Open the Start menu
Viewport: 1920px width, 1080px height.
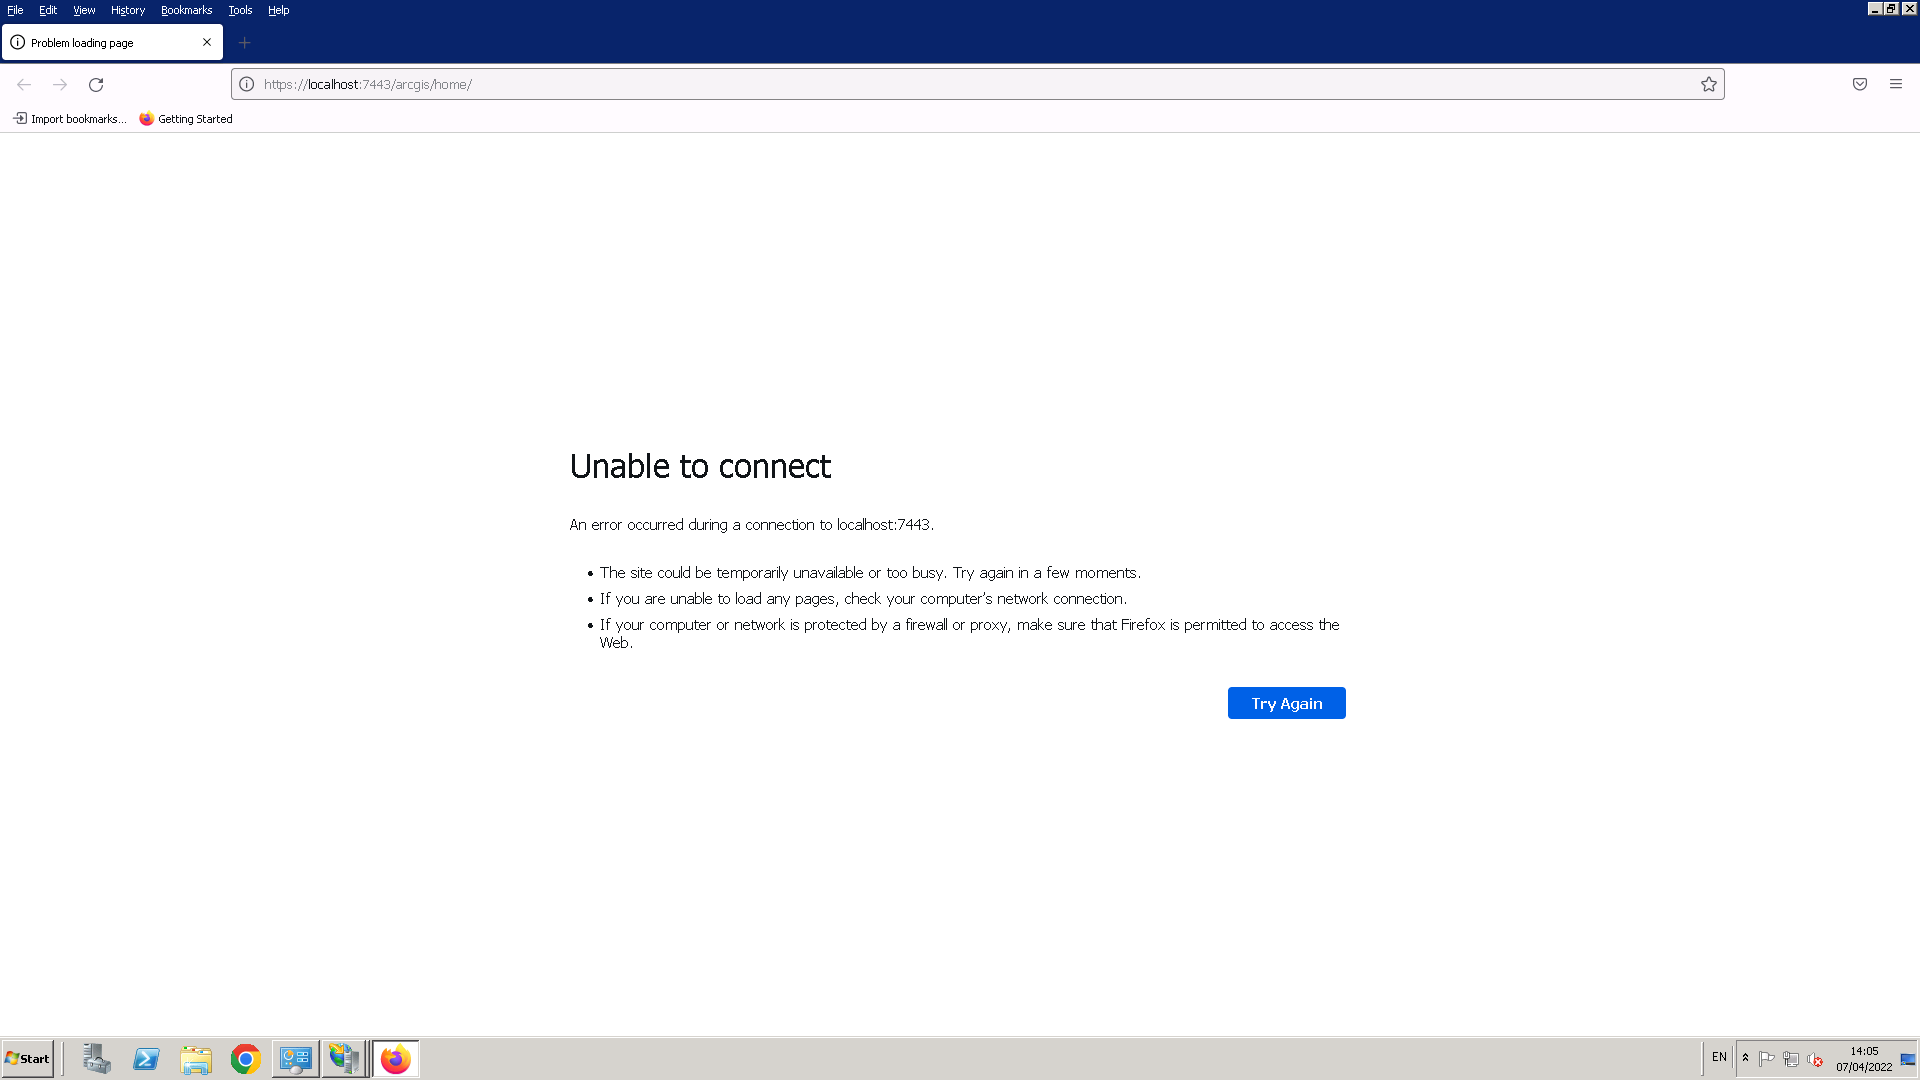(x=27, y=1058)
